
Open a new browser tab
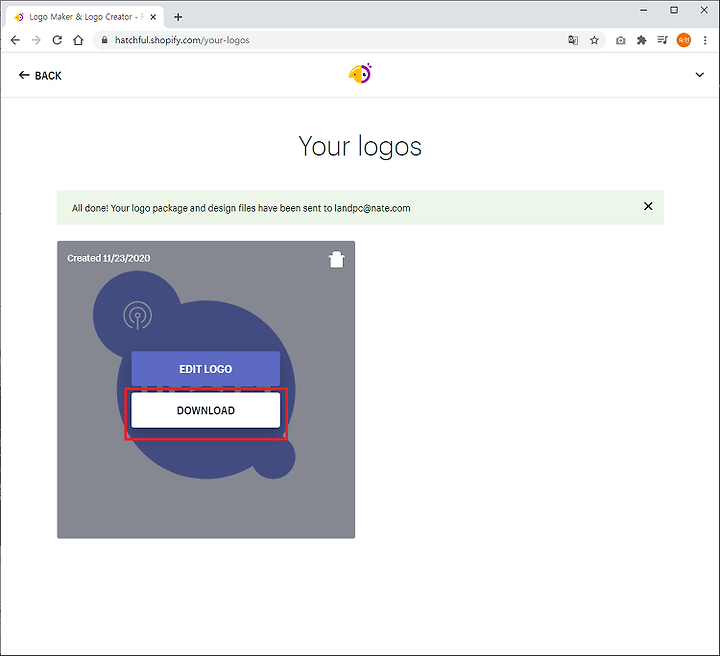178,17
